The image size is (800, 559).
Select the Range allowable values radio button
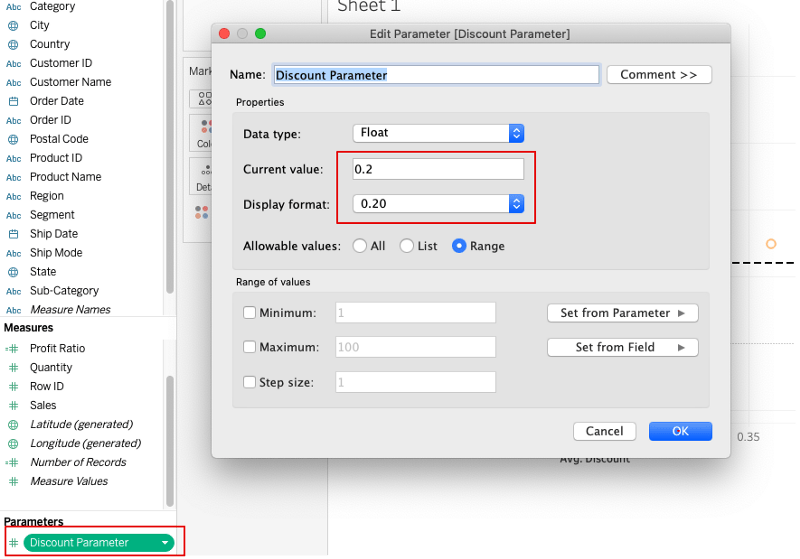459,246
